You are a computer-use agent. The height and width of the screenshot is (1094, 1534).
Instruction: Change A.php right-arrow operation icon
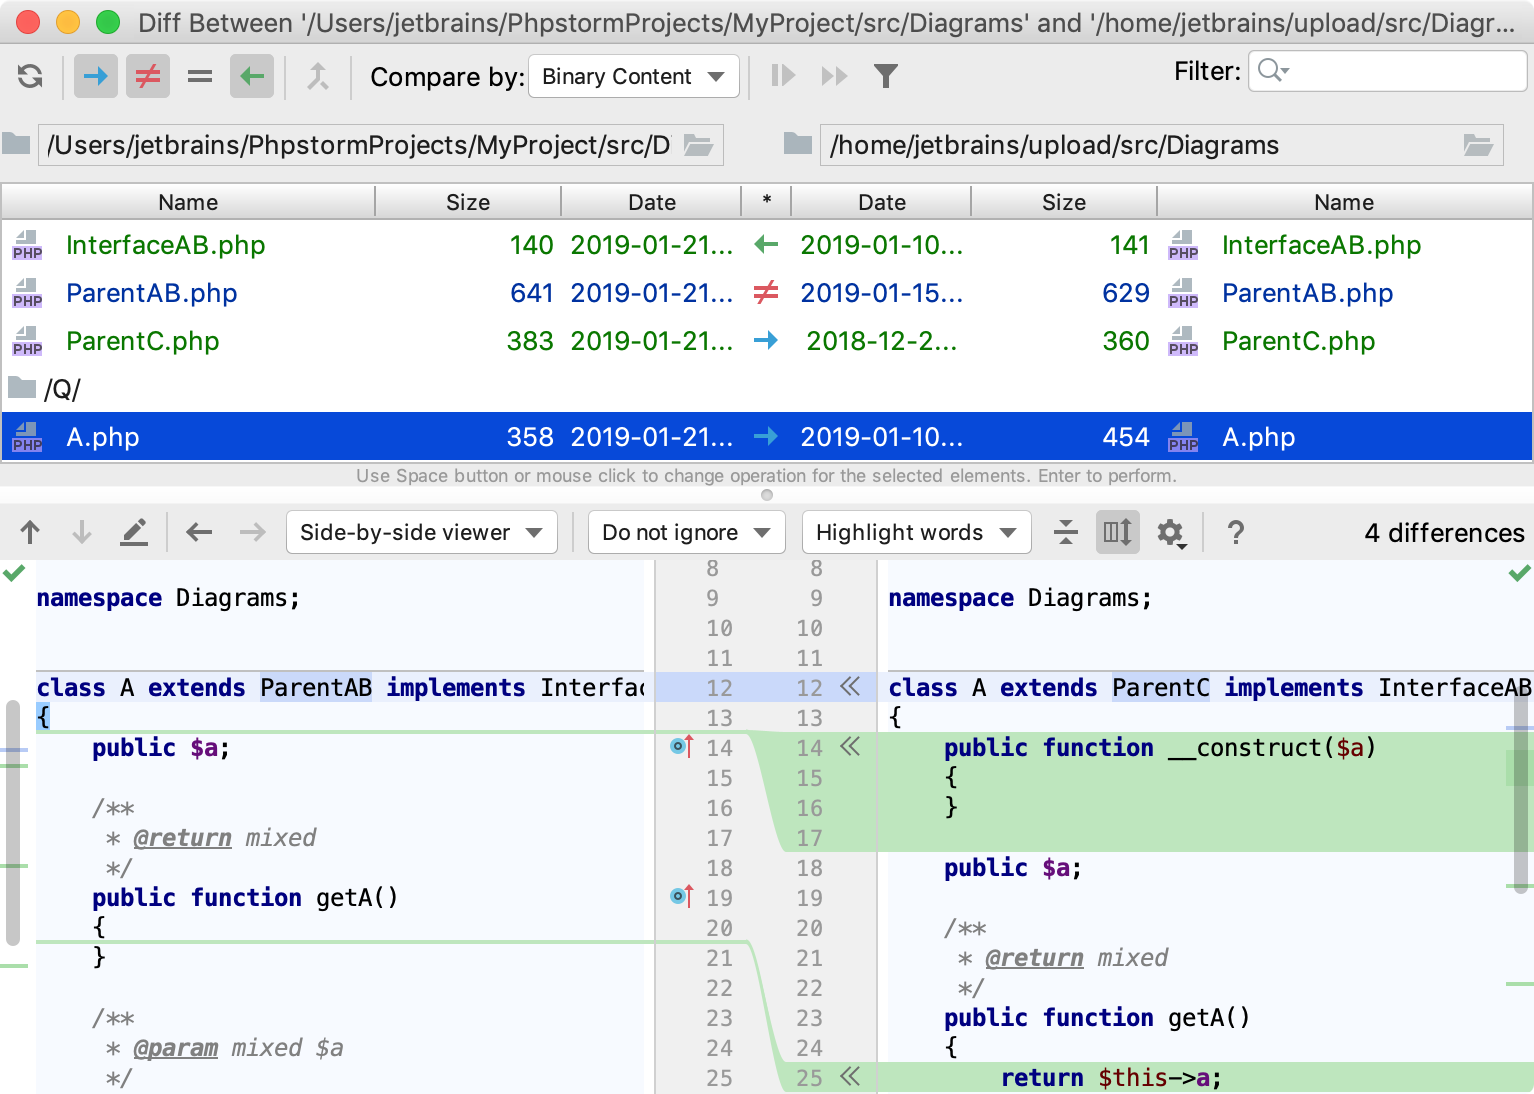tap(766, 437)
